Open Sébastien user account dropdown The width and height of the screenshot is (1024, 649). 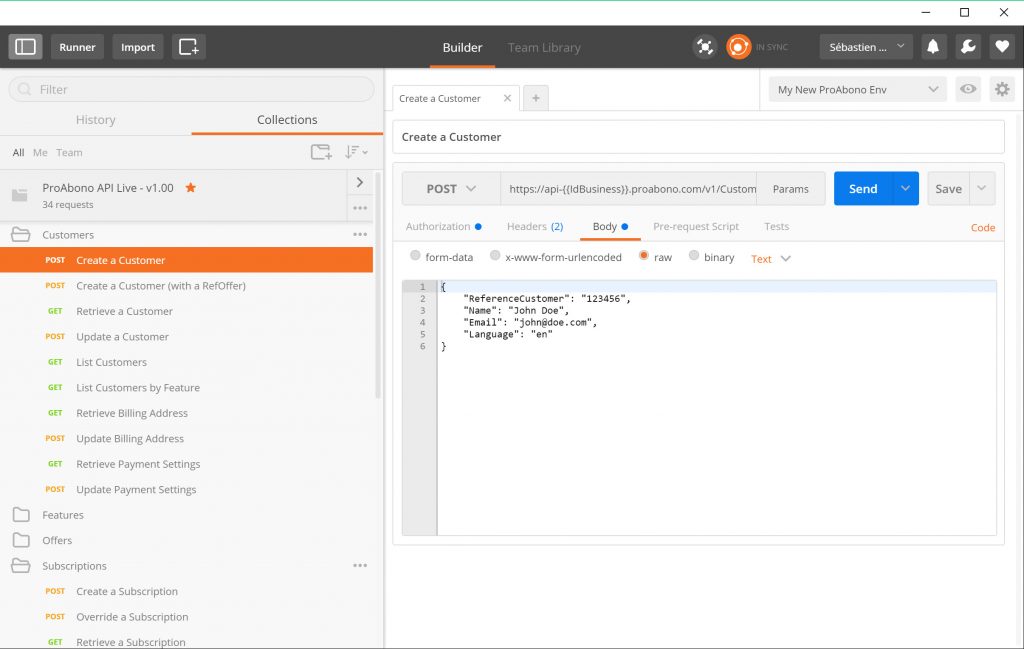pos(866,47)
